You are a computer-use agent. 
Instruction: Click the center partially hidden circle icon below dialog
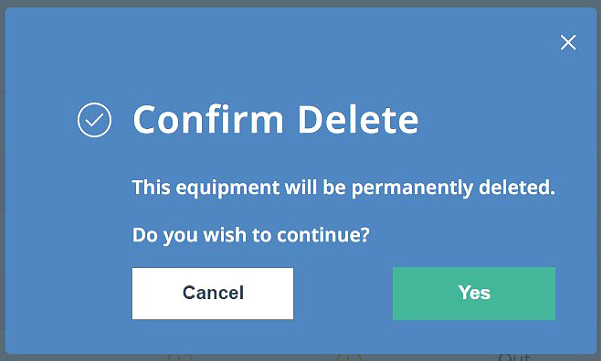tap(349, 358)
